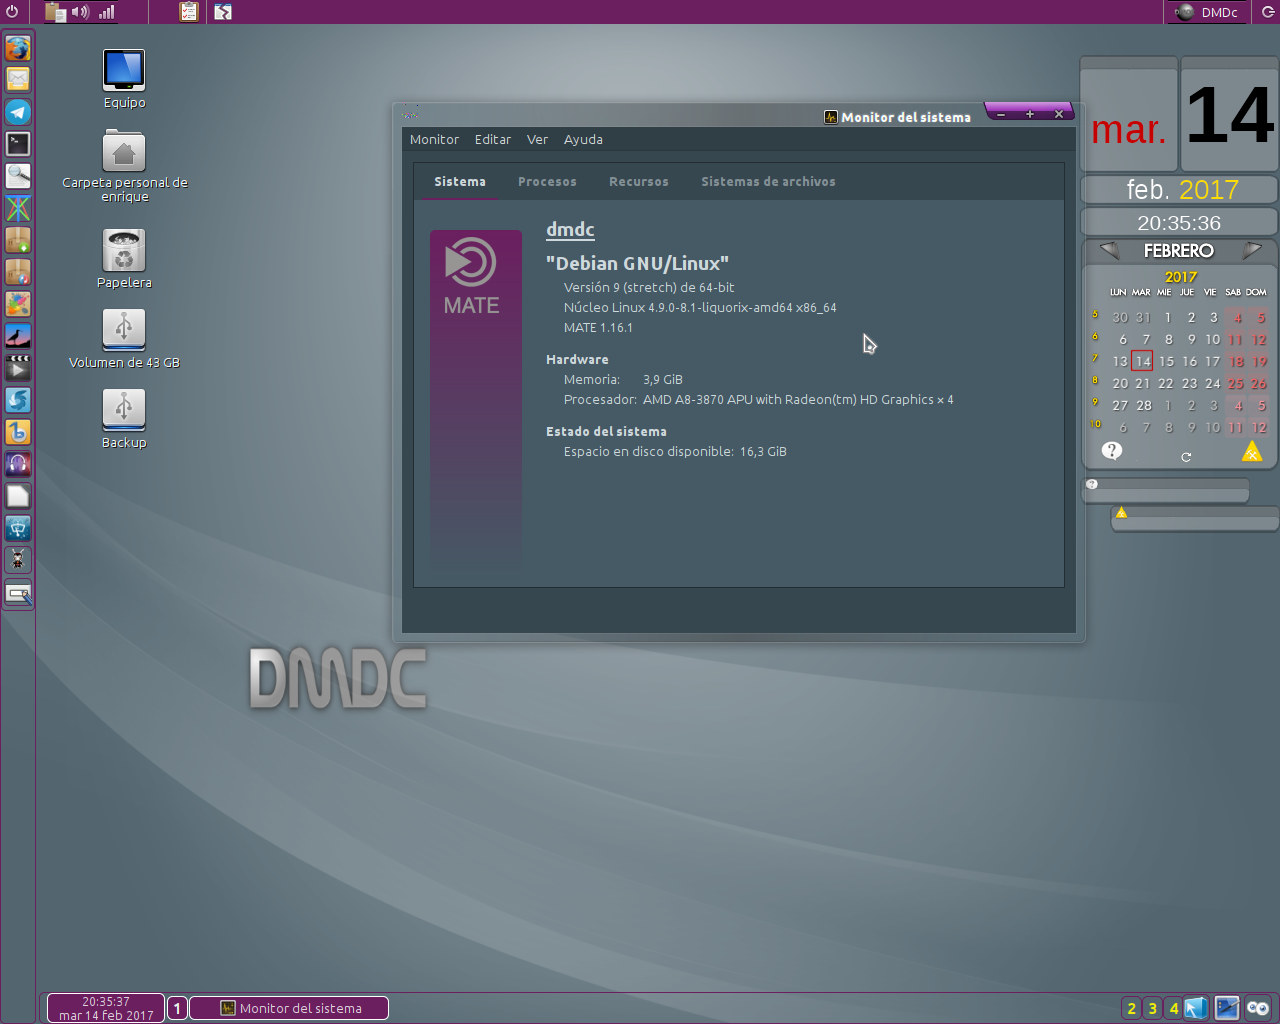Maximize the Monitor del sistema window
The width and height of the screenshot is (1280, 1024).
pos(1030,114)
